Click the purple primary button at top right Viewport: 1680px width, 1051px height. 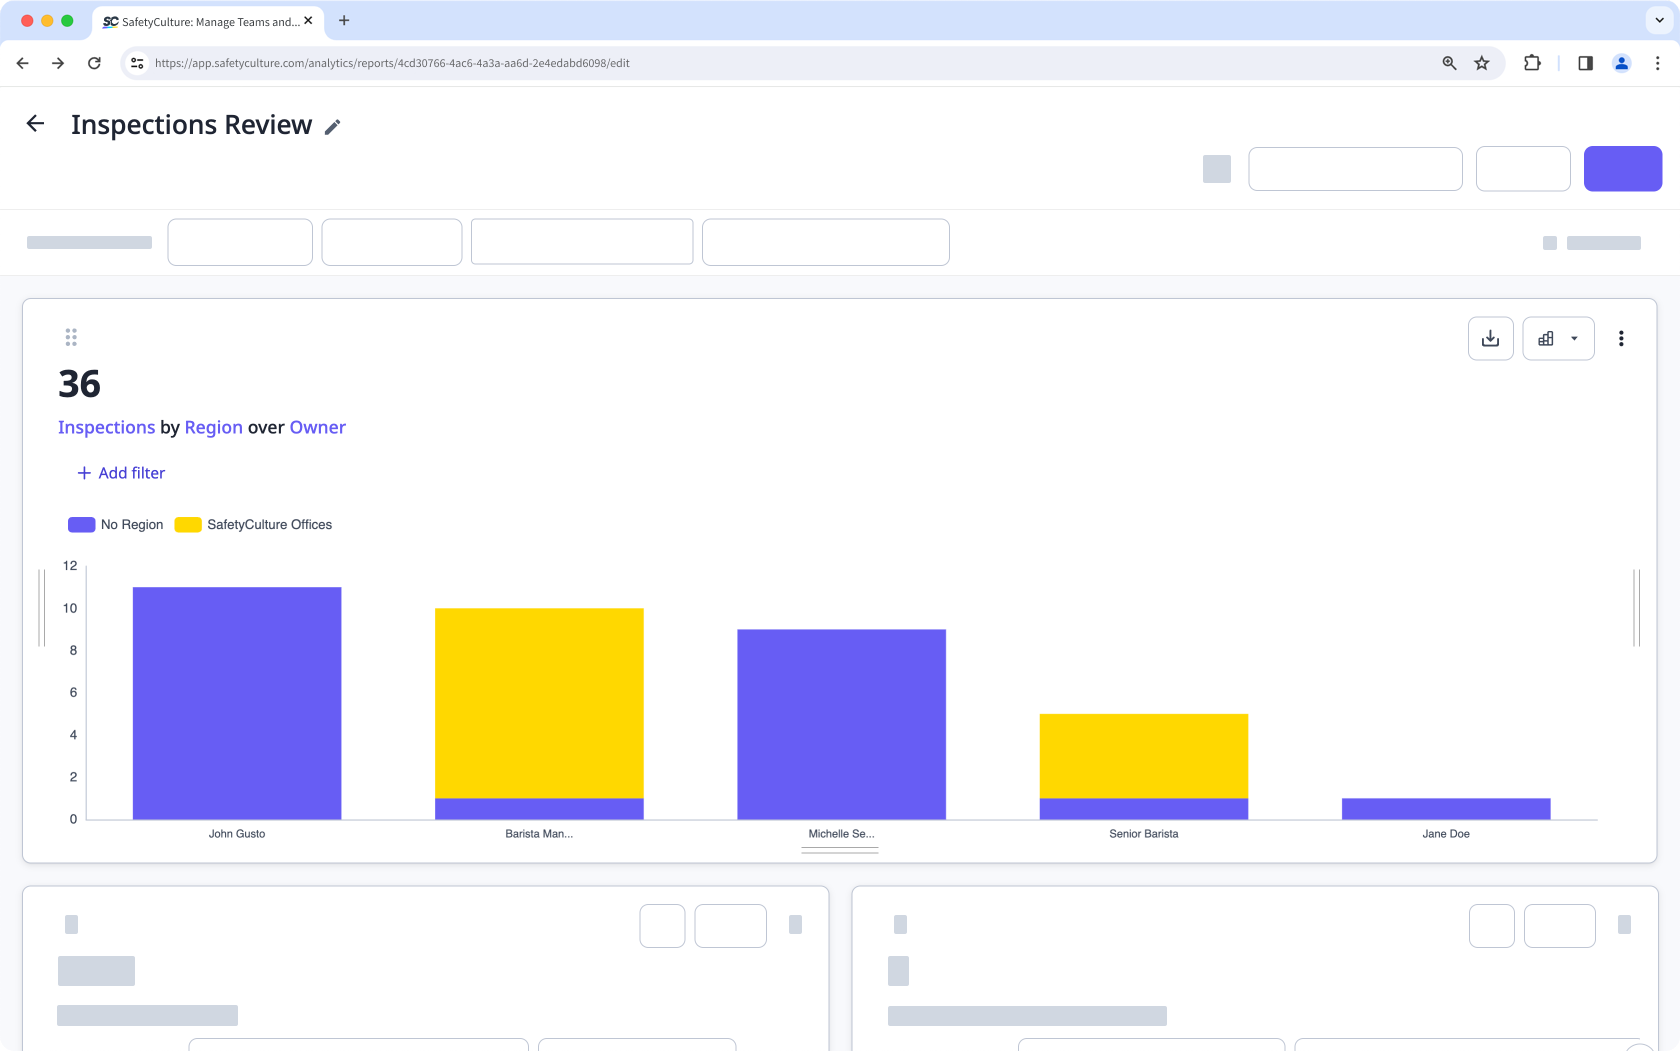pos(1623,168)
